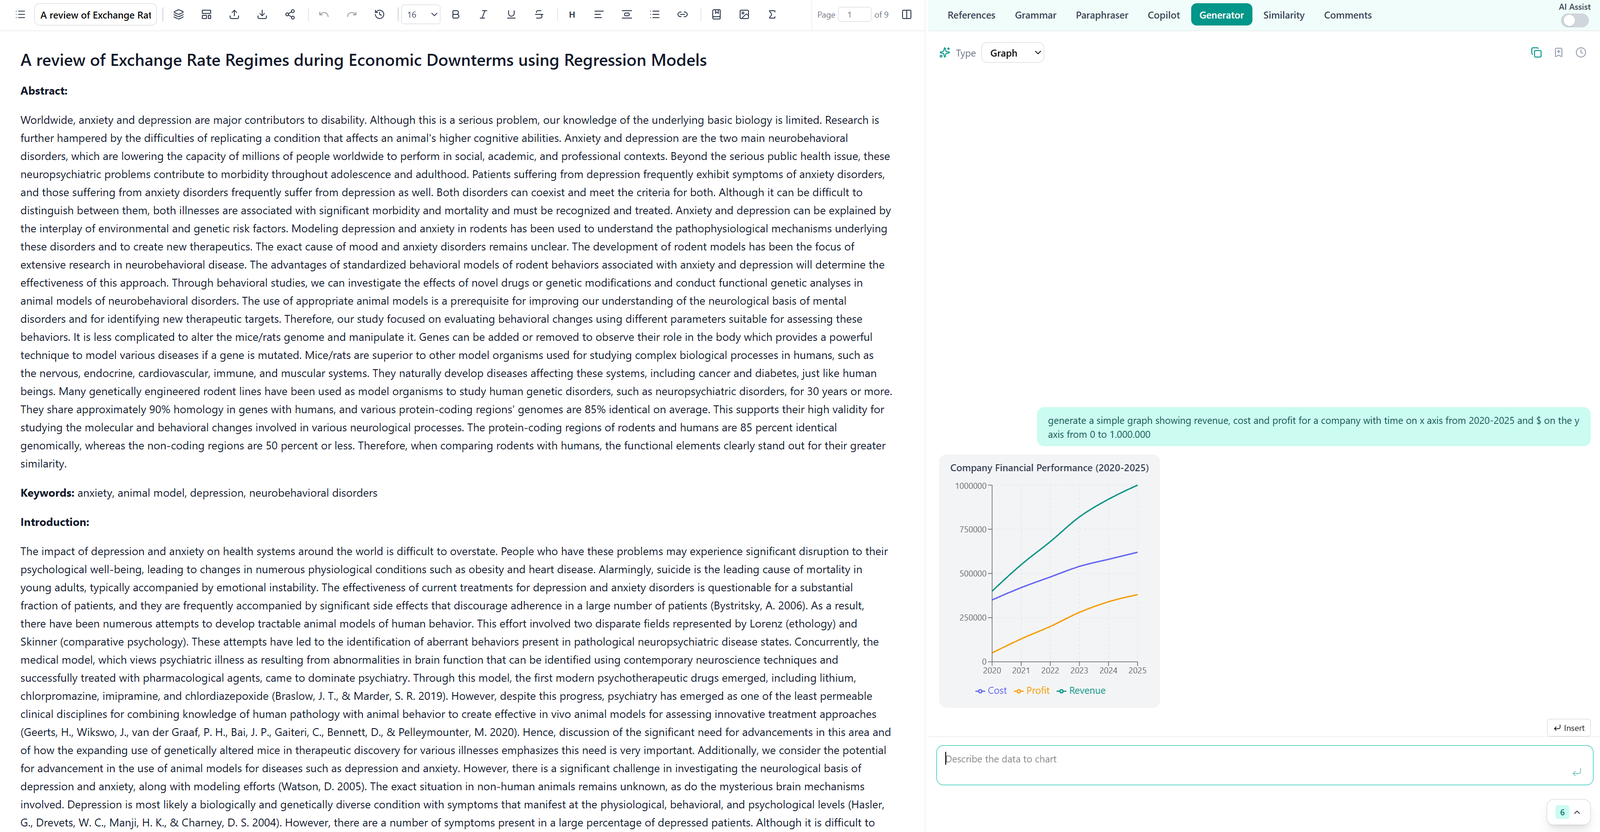Viewport: 1600px width, 832px height.
Task: Switch to the References tab
Action: (971, 15)
